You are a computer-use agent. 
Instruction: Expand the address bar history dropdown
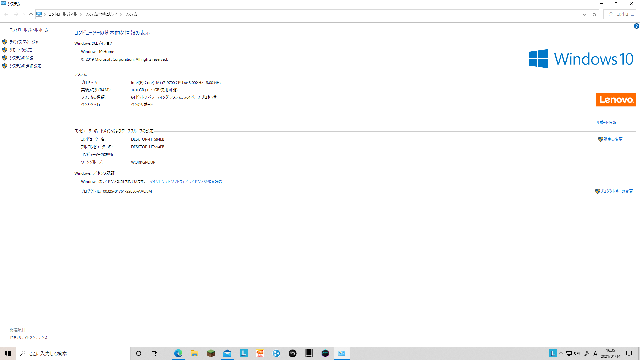point(584,14)
